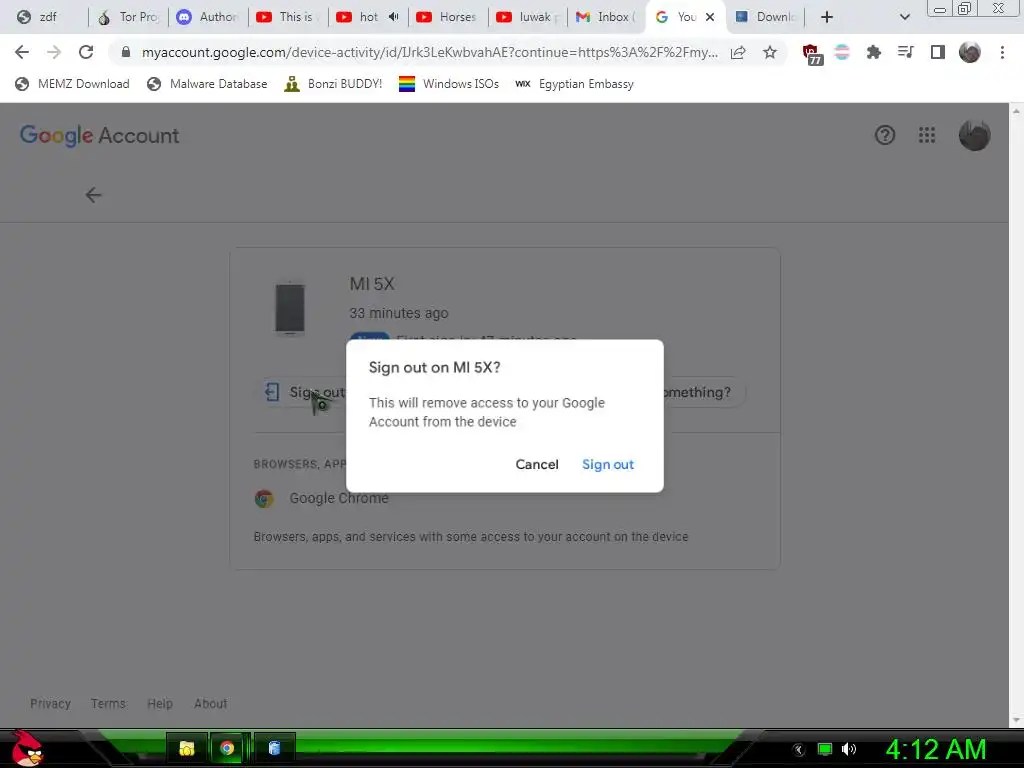Open the Privacy footer link
This screenshot has height=768, width=1024.
click(50, 703)
